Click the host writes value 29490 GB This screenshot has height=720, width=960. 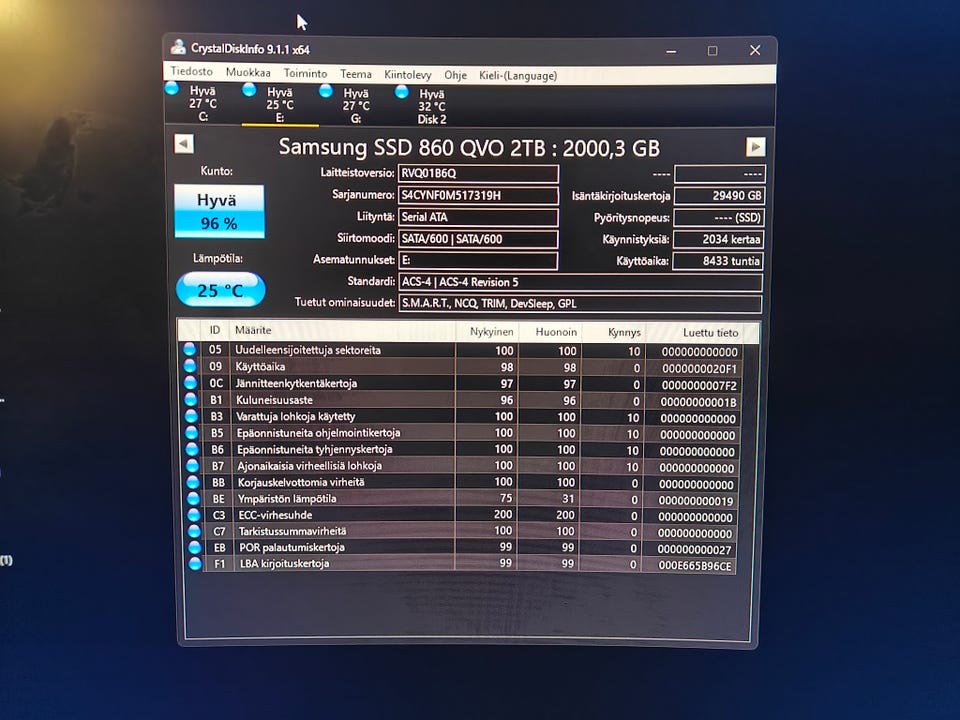719,196
